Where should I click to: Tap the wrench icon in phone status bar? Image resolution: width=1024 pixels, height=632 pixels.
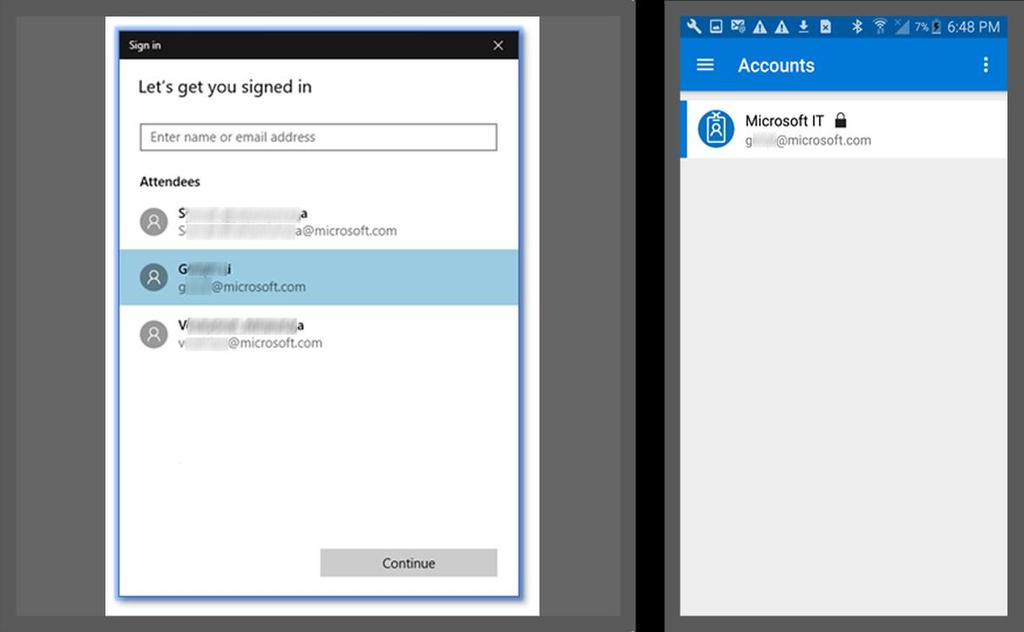point(694,26)
